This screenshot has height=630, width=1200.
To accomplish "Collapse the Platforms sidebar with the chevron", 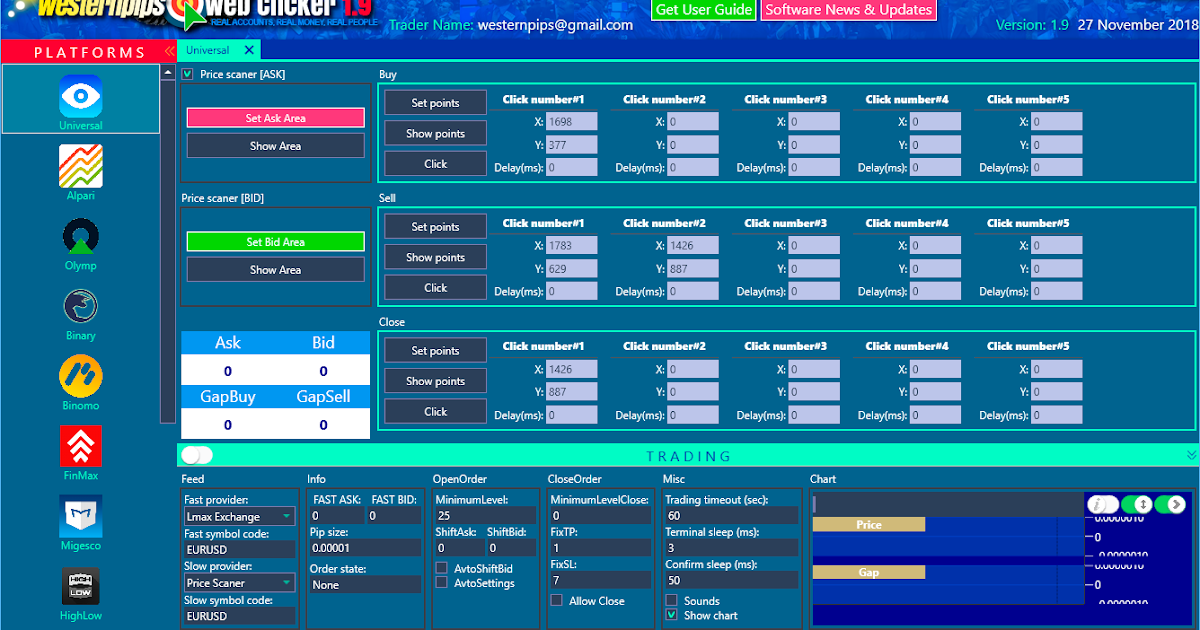I will pos(168,51).
